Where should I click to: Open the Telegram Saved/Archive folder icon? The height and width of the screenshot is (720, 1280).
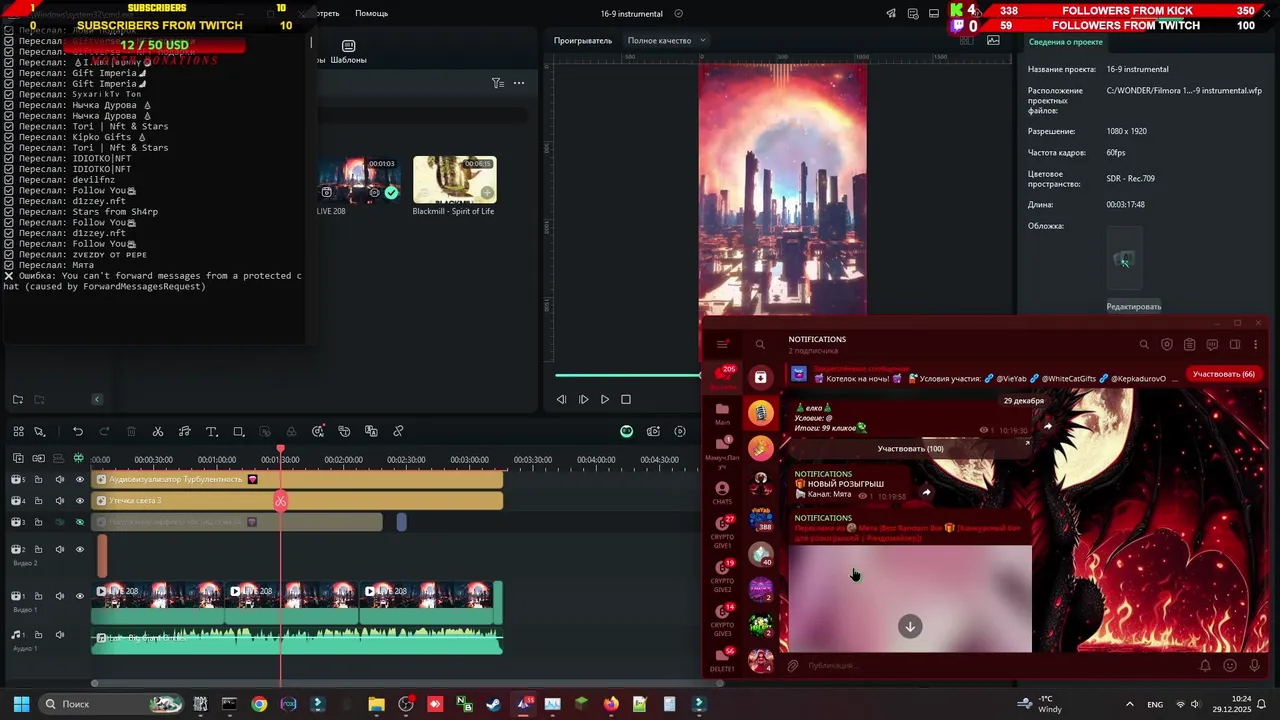click(x=761, y=377)
